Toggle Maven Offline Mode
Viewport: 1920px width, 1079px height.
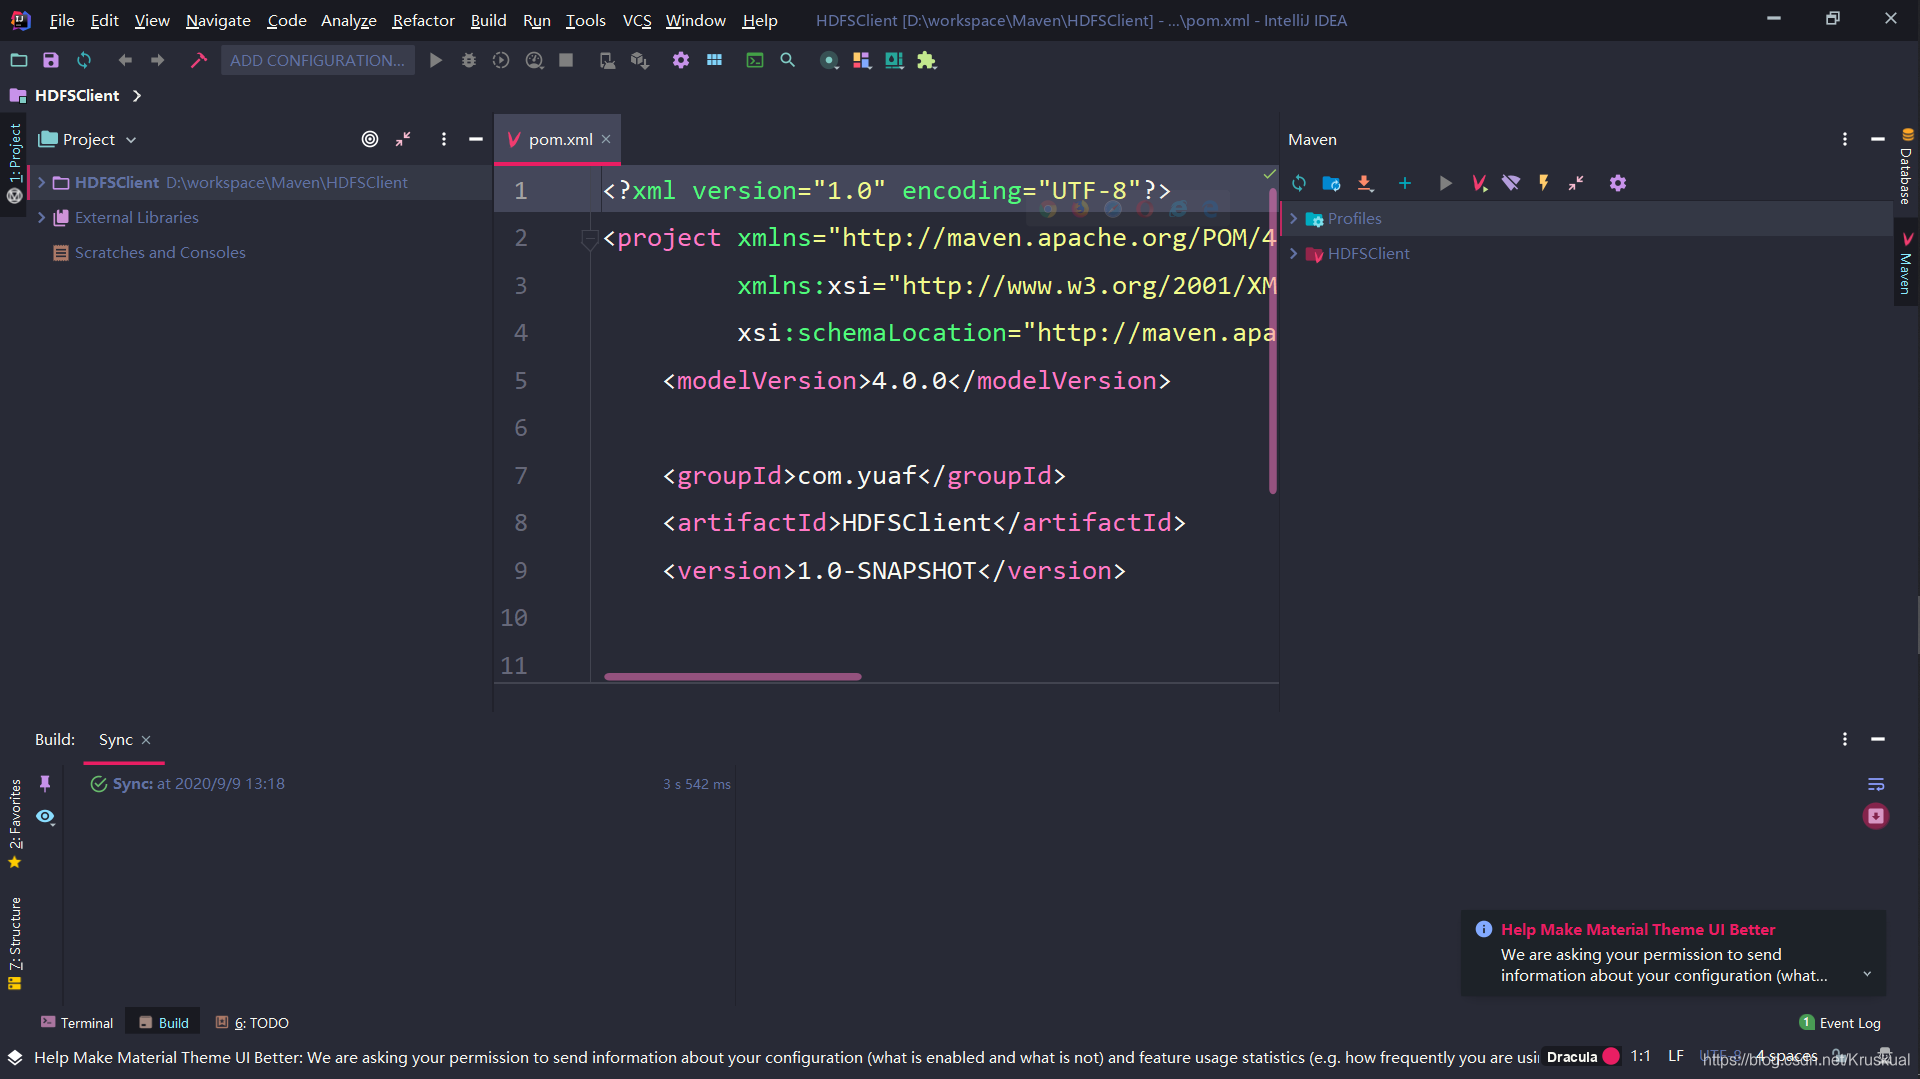(1511, 183)
